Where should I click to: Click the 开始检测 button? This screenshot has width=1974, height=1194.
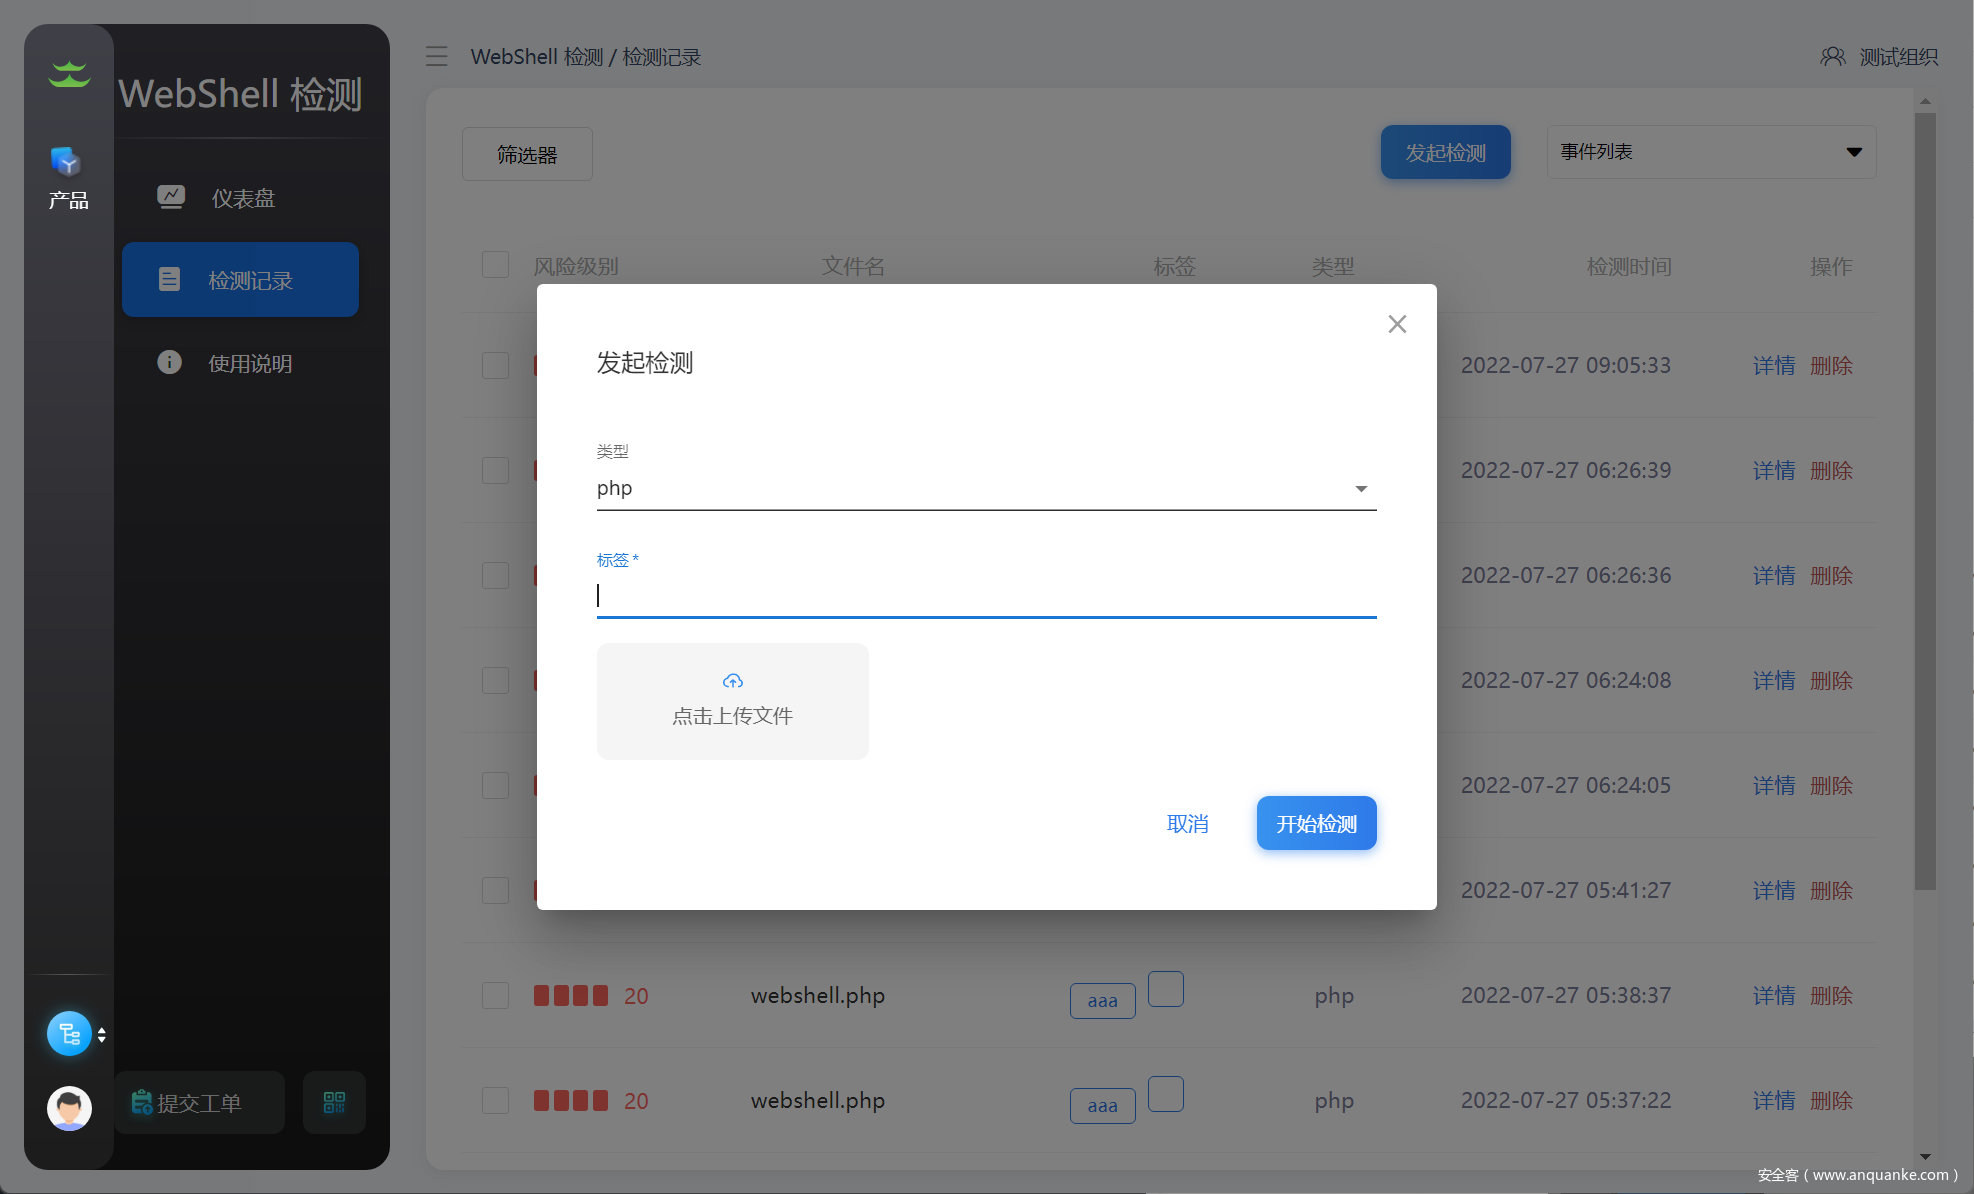pos(1316,823)
